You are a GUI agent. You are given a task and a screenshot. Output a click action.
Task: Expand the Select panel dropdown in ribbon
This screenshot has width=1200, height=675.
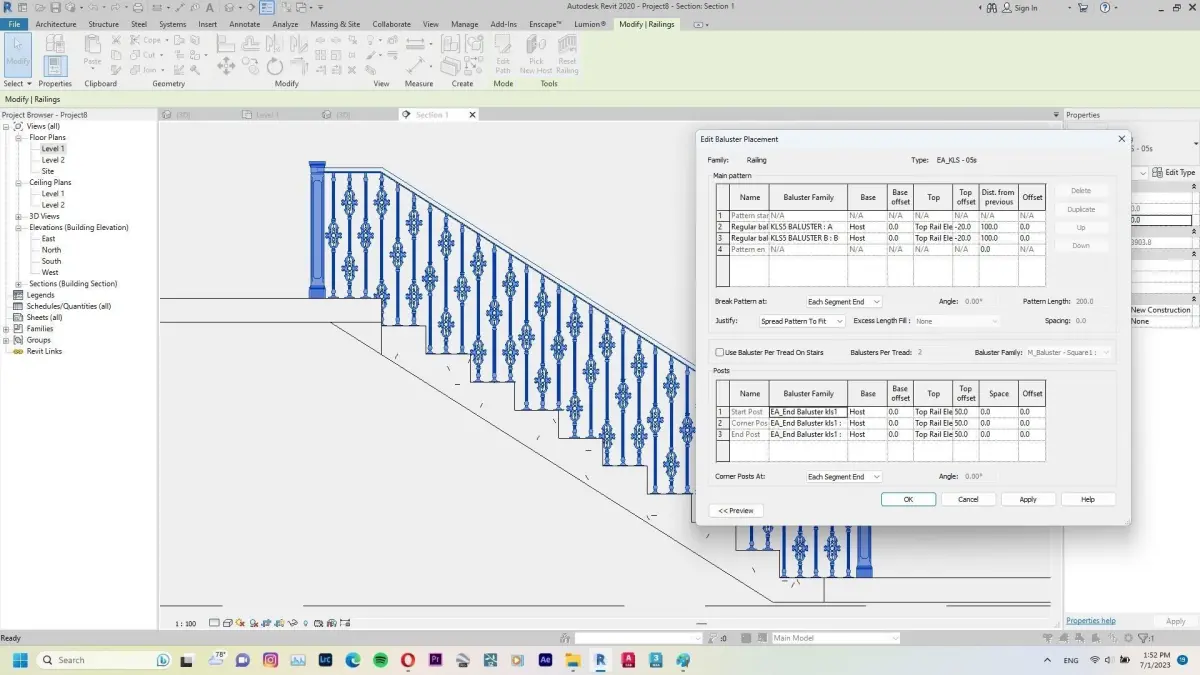click(18, 84)
